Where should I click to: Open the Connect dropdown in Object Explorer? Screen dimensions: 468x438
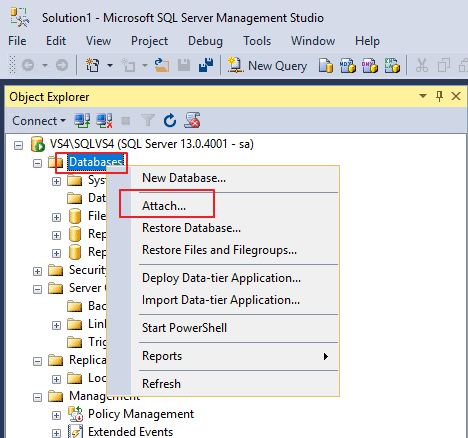(39, 121)
